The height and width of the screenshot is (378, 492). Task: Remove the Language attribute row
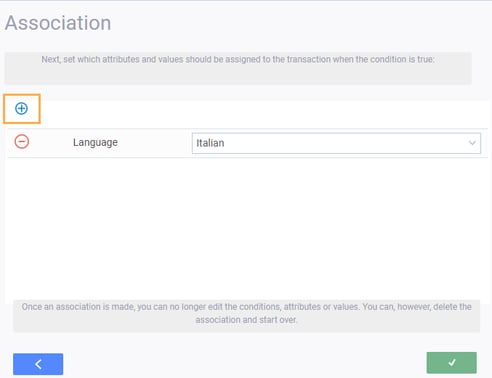coord(22,142)
